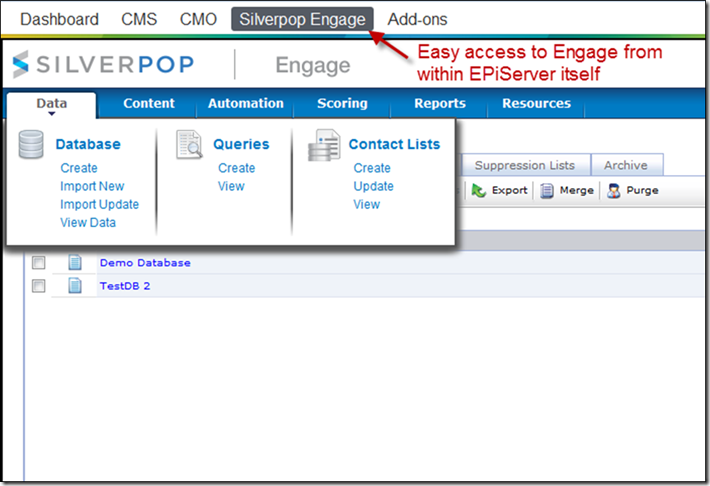
Task: Click Import New under Database
Action: (92, 186)
